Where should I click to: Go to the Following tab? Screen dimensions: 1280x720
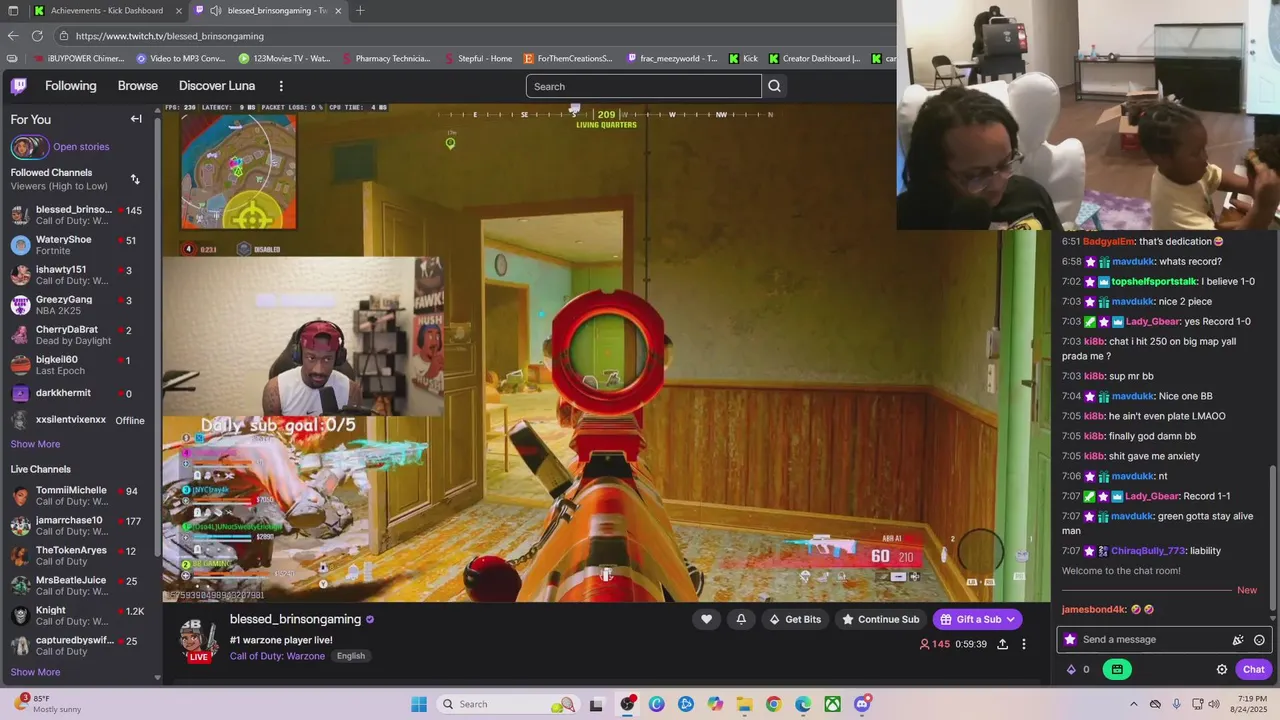[x=71, y=86]
